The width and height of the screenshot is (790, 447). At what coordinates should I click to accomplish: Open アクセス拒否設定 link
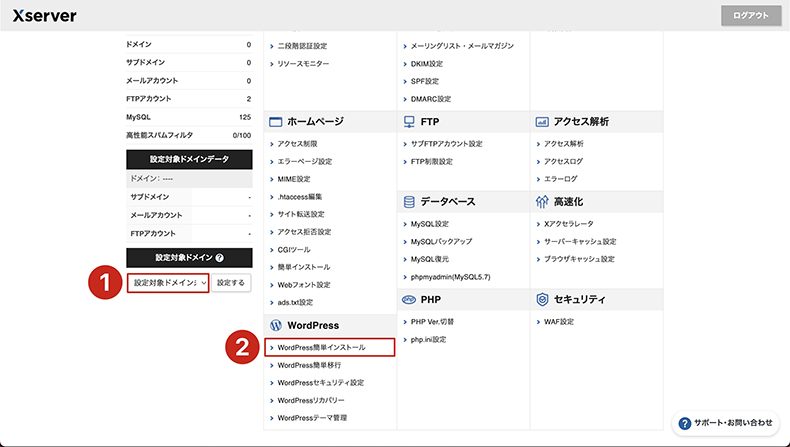click(x=304, y=232)
